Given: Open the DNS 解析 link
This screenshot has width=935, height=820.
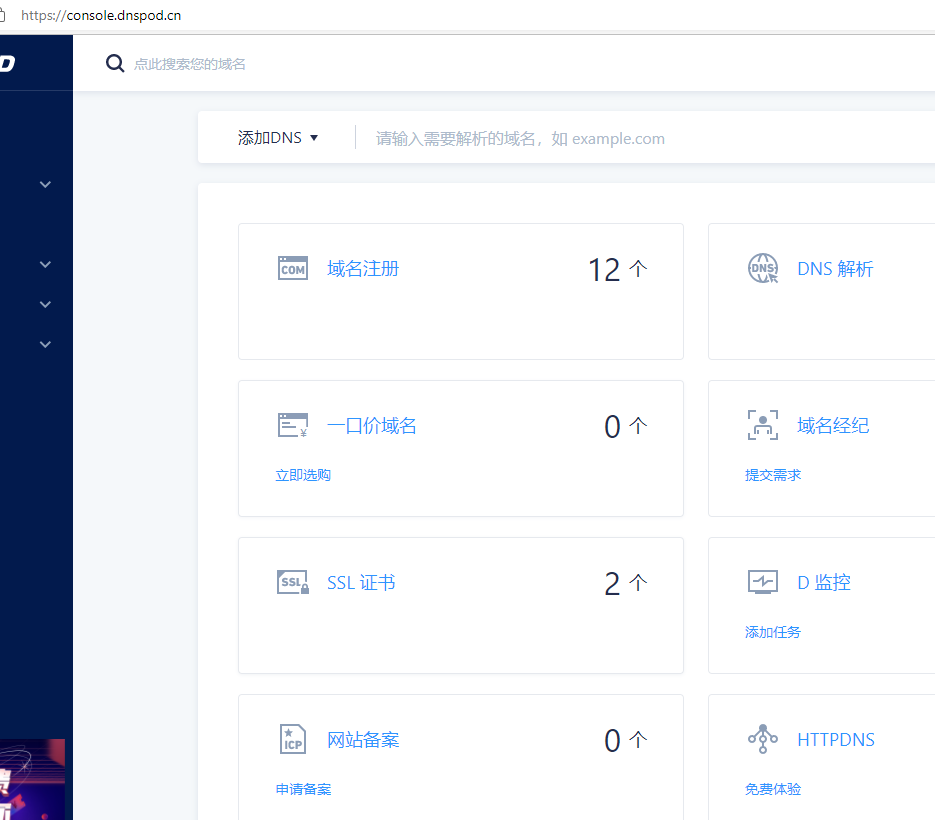Looking at the screenshot, I should [x=835, y=269].
